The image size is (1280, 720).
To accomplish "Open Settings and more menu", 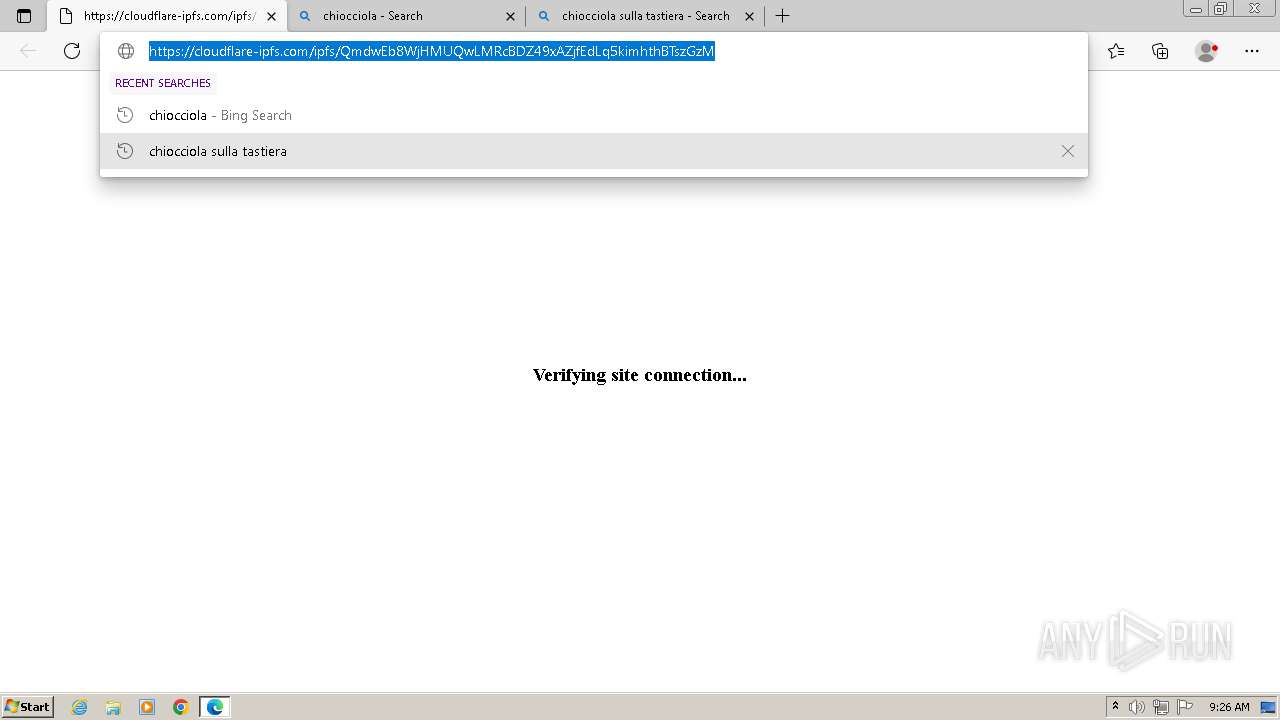I will [1252, 51].
